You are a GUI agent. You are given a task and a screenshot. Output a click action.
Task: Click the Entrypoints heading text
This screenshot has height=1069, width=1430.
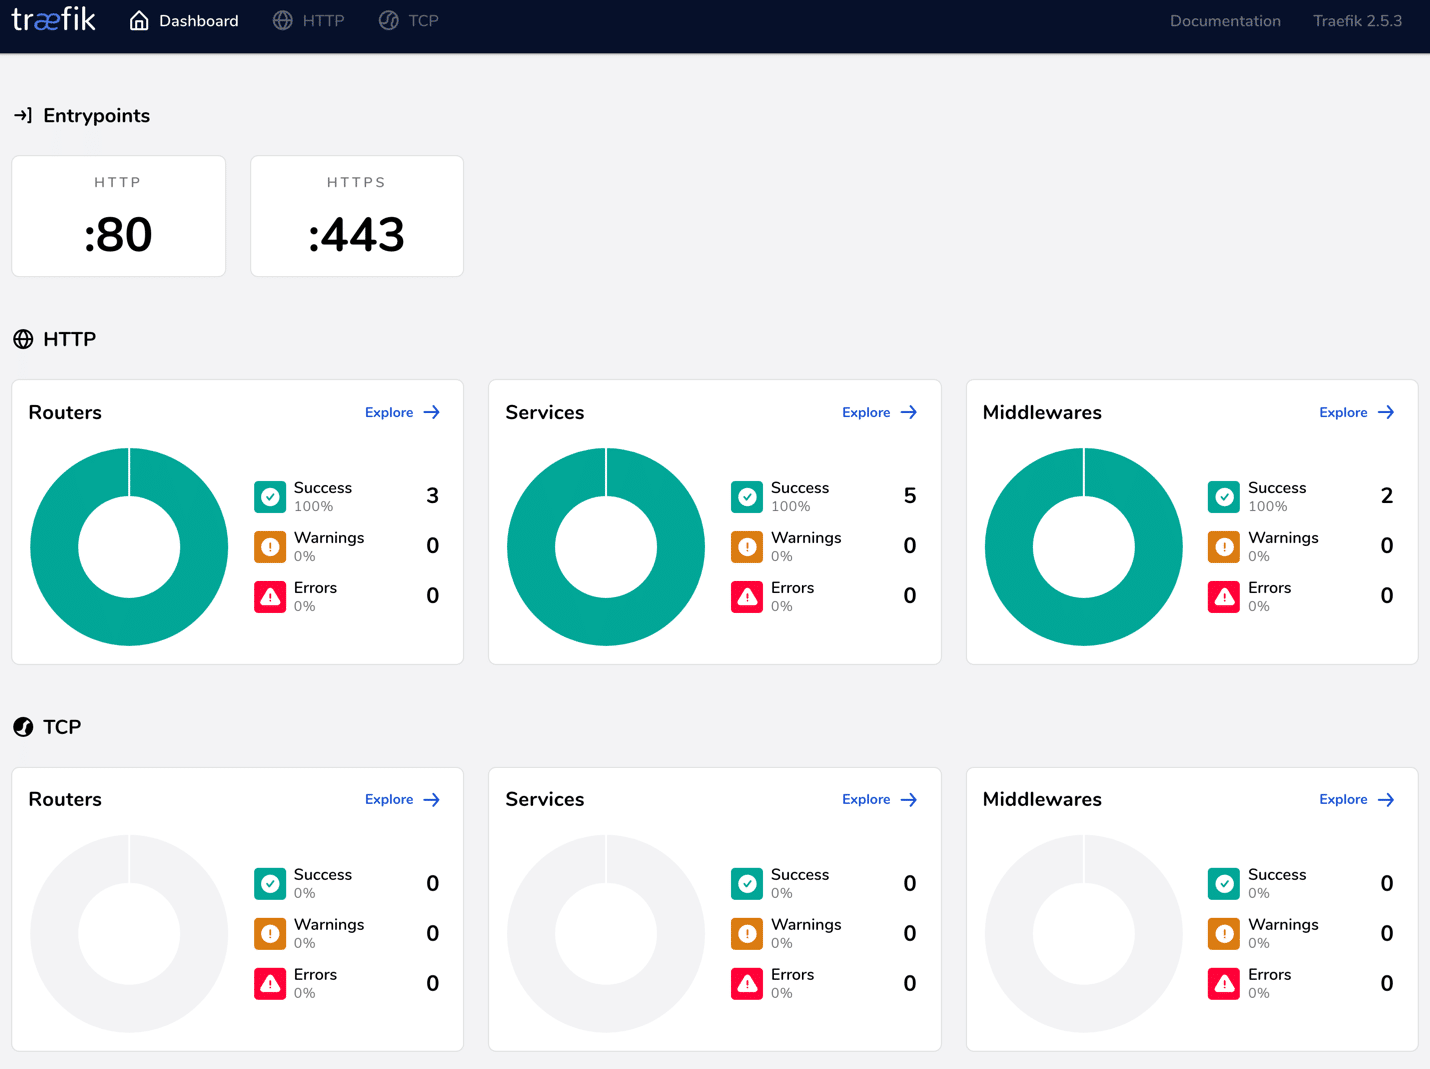point(96,116)
